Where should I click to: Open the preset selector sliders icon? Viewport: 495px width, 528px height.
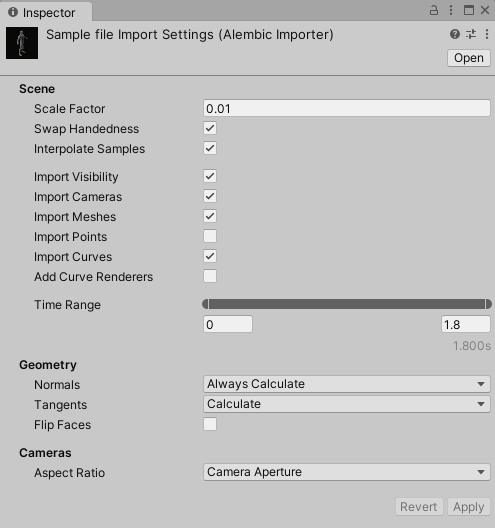(471, 34)
